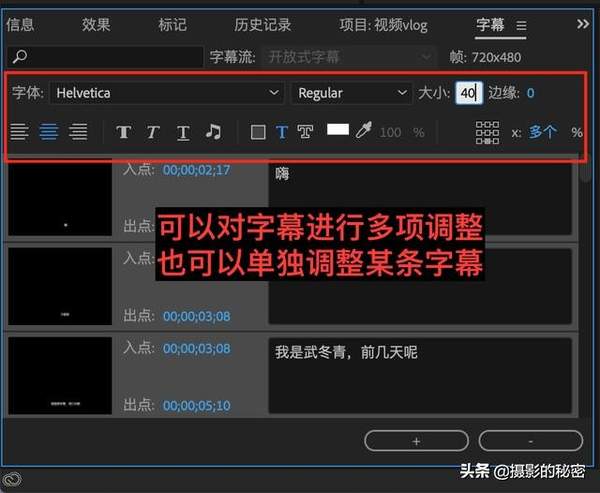
Task: Open the 项目: 视频vlog tab
Action: click(x=383, y=25)
